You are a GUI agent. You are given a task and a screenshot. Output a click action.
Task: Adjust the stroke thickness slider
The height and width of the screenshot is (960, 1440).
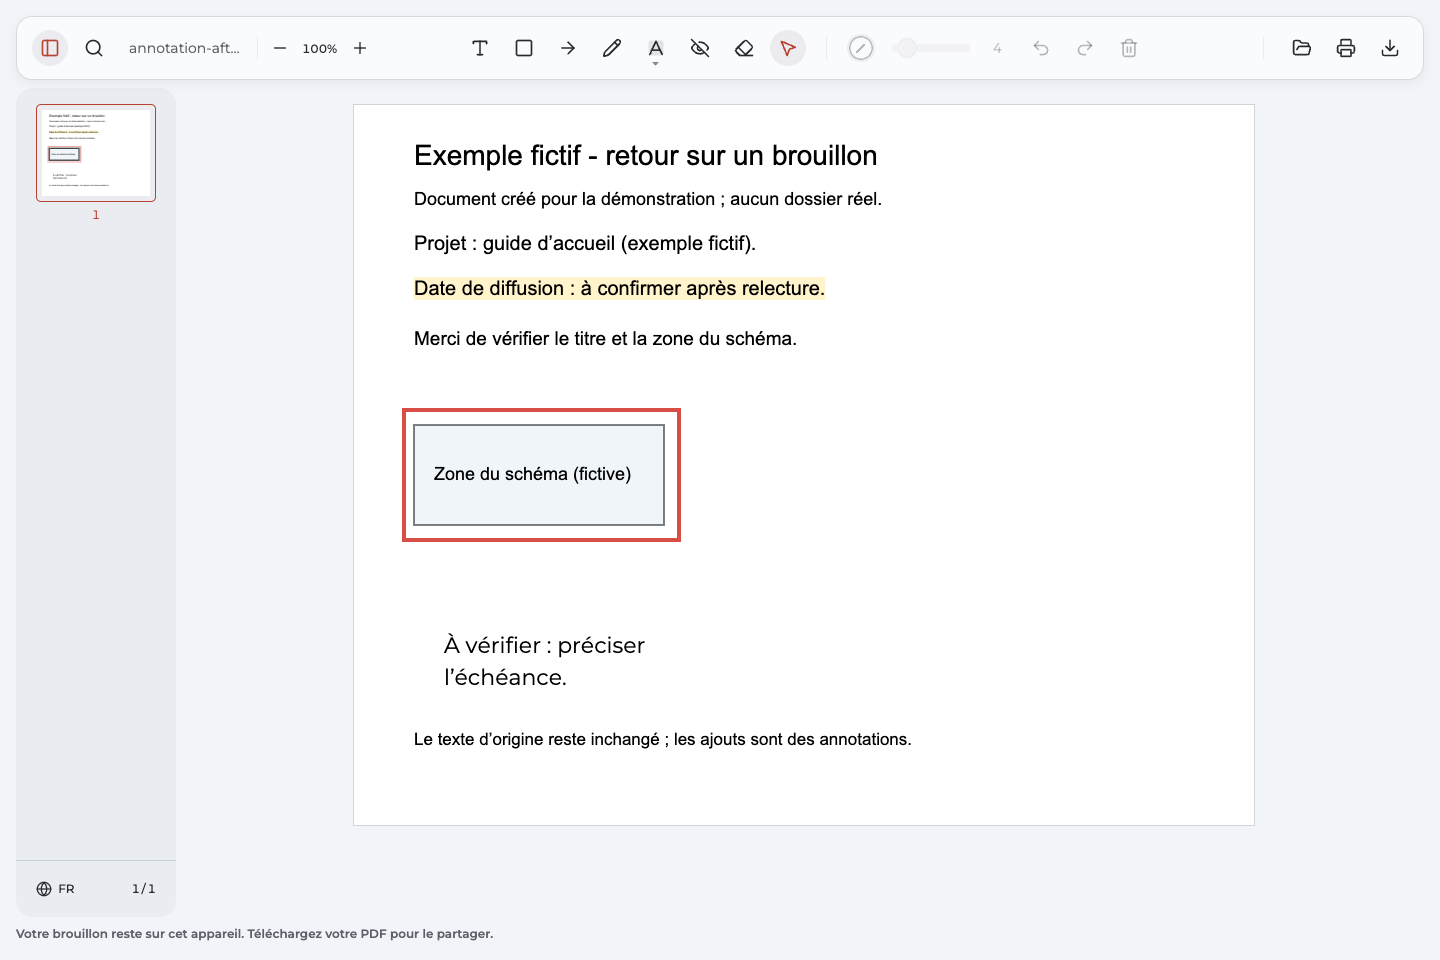point(931,48)
